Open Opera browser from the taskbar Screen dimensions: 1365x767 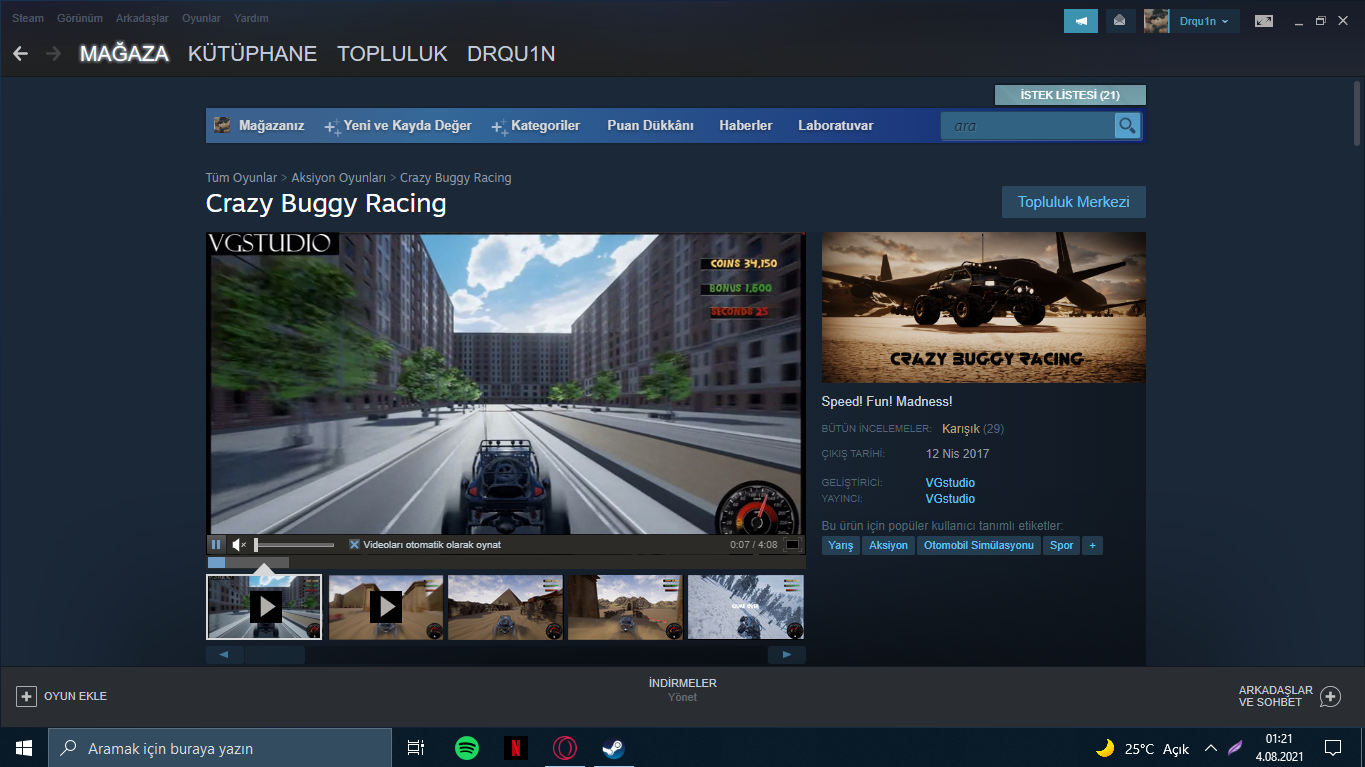coord(565,748)
